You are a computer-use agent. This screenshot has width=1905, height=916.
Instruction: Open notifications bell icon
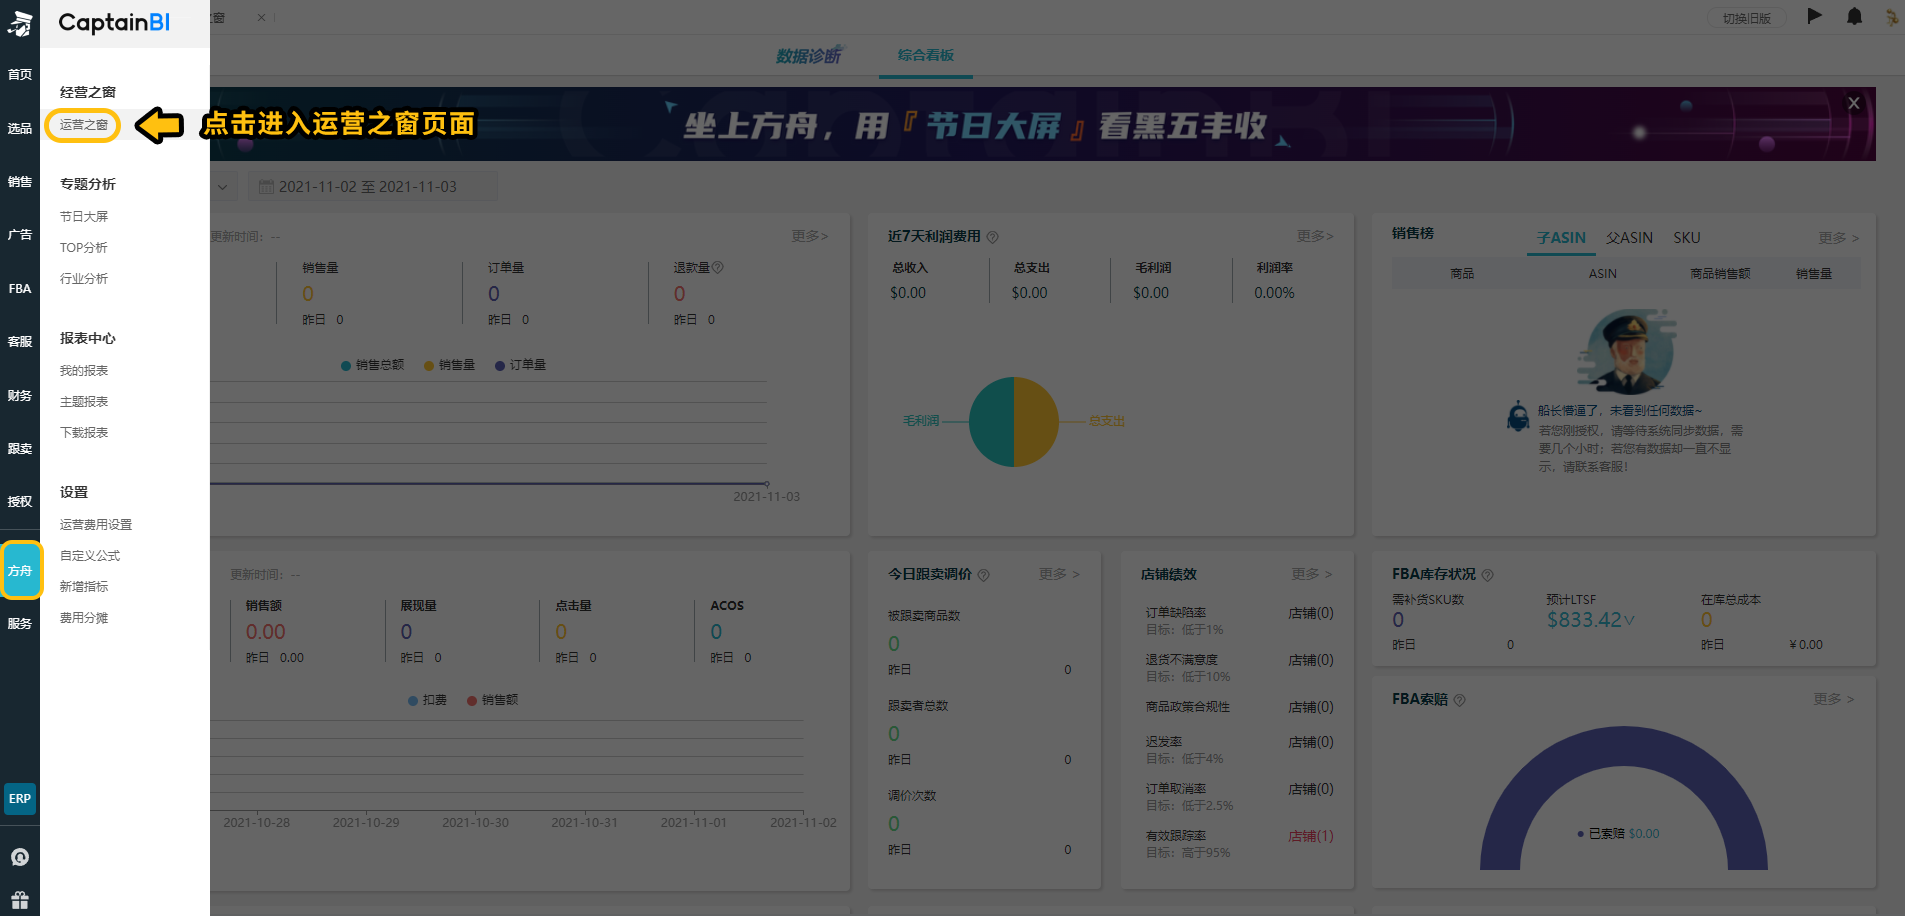(x=1854, y=16)
